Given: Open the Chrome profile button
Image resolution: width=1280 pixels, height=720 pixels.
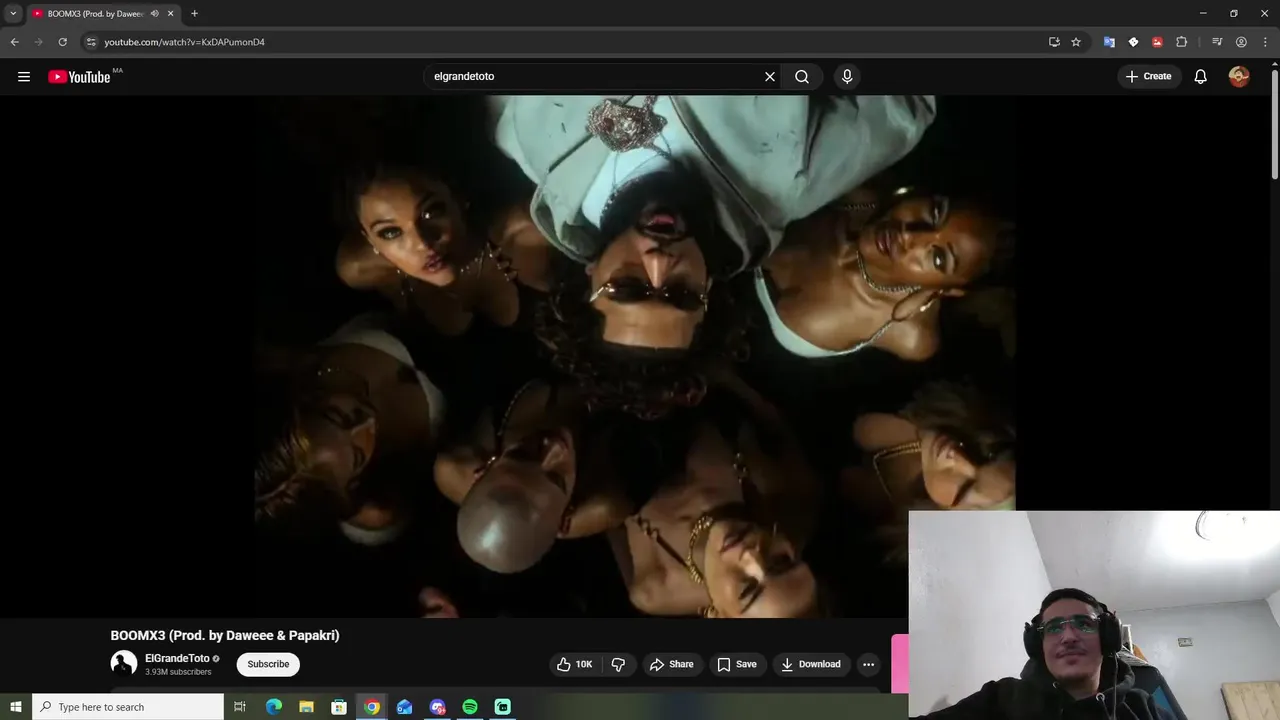Looking at the screenshot, I should pyautogui.click(x=1241, y=42).
